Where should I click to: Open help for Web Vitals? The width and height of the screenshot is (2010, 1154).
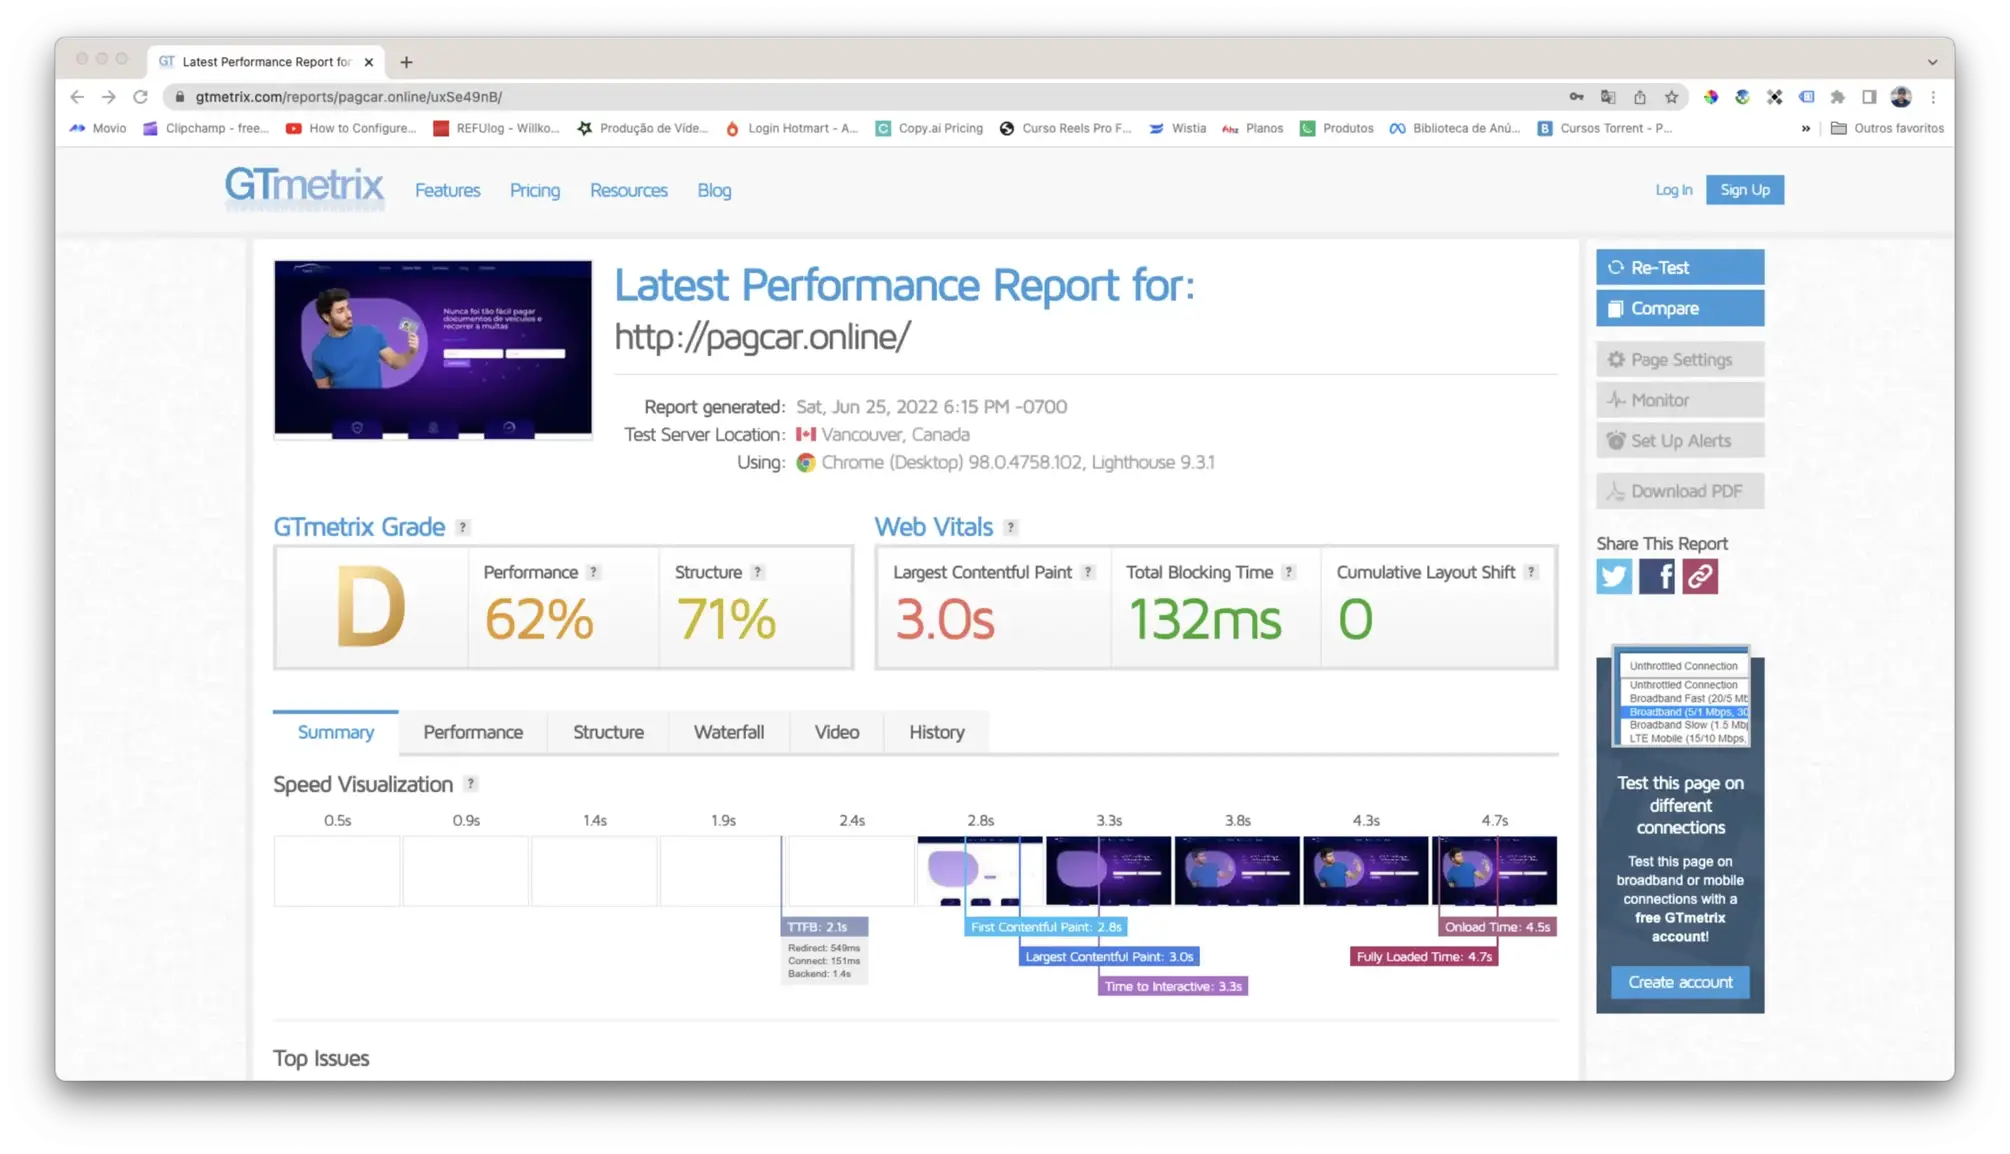click(1010, 527)
